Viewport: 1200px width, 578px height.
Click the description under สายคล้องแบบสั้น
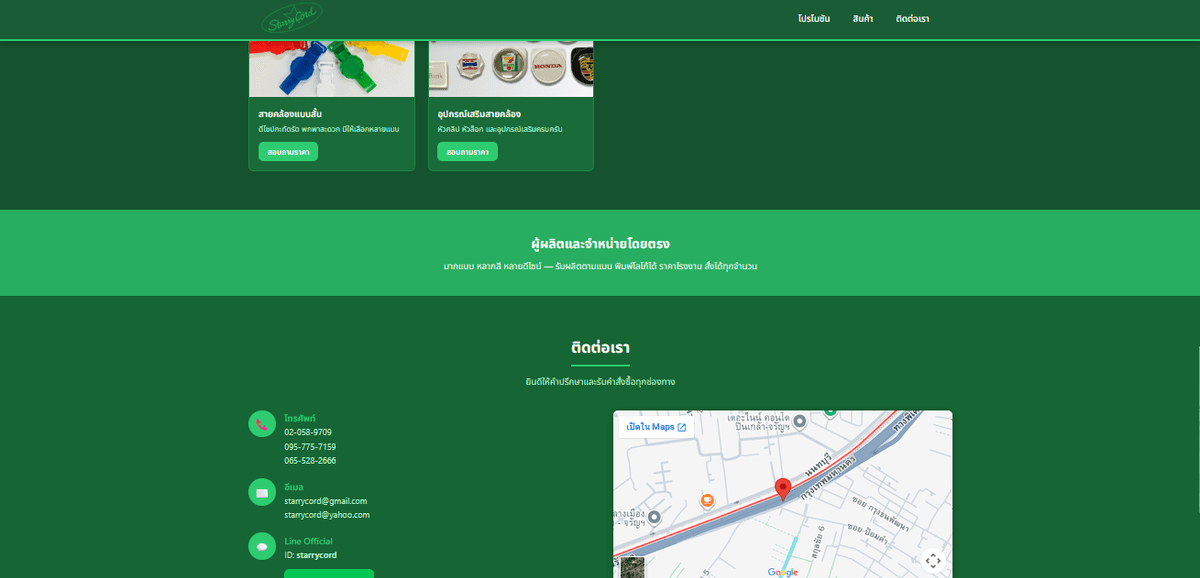tap(329, 130)
